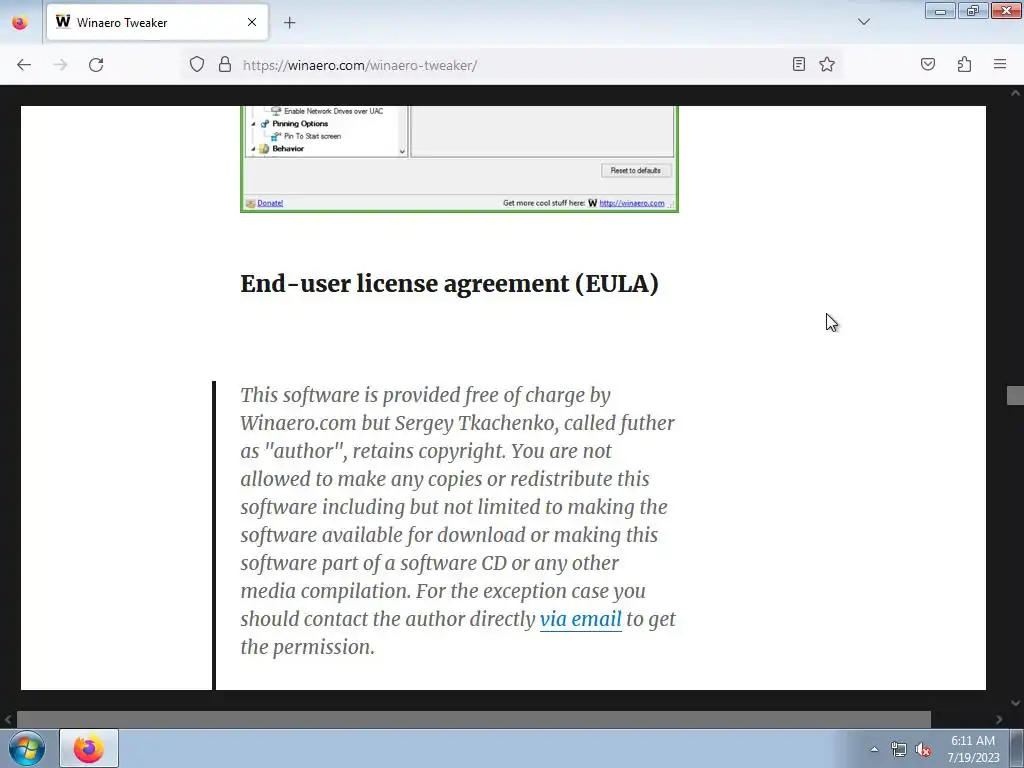1024x768 pixels.
Task: Open the Windows Start menu
Action: pyautogui.click(x=27, y=748)
